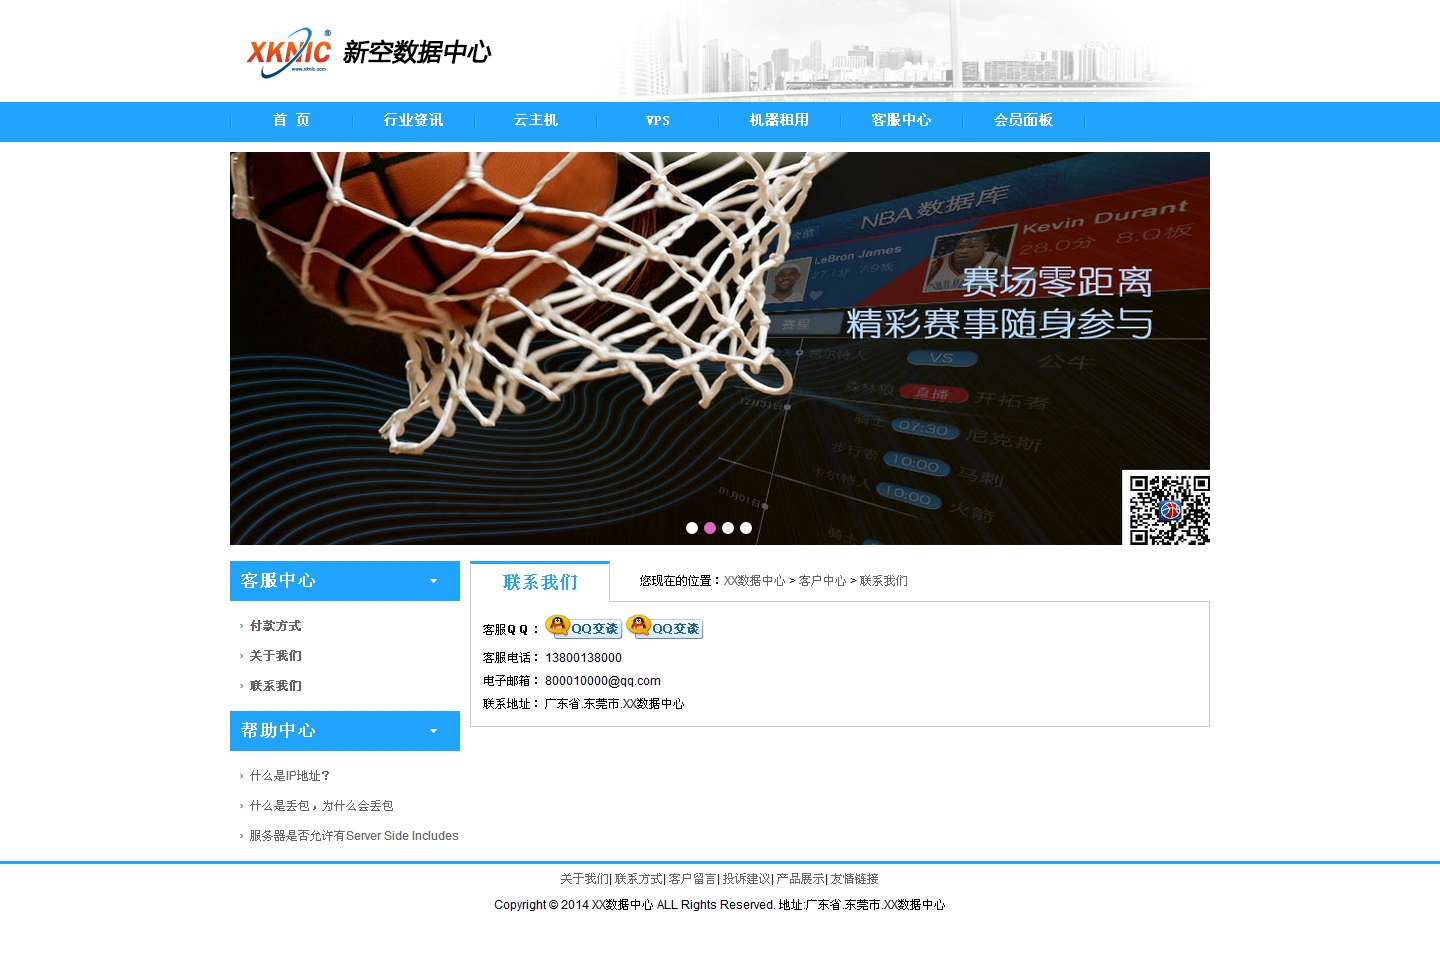Go to 云主机 navigation menu
1440x954 pixels.
click(535, 120)
